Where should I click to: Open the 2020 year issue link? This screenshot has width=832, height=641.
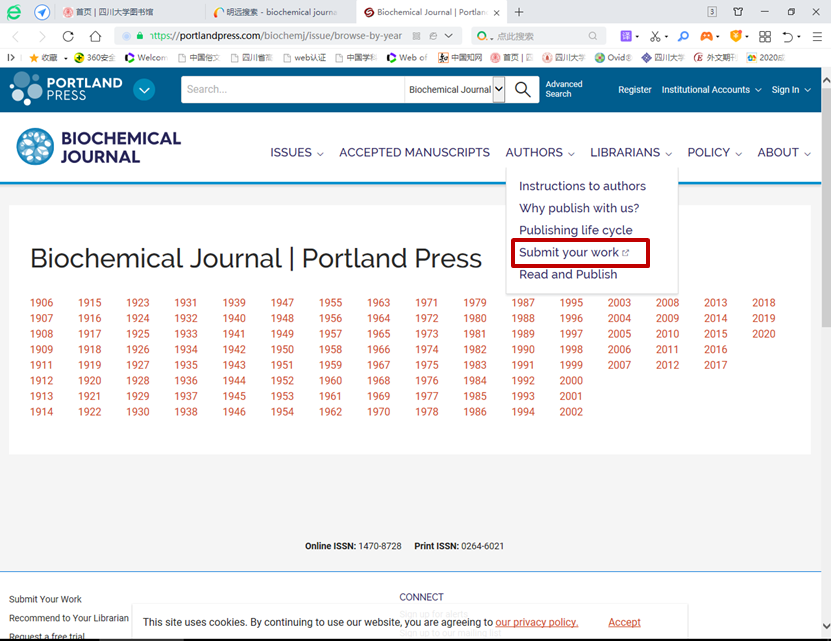tap(764, 334)
